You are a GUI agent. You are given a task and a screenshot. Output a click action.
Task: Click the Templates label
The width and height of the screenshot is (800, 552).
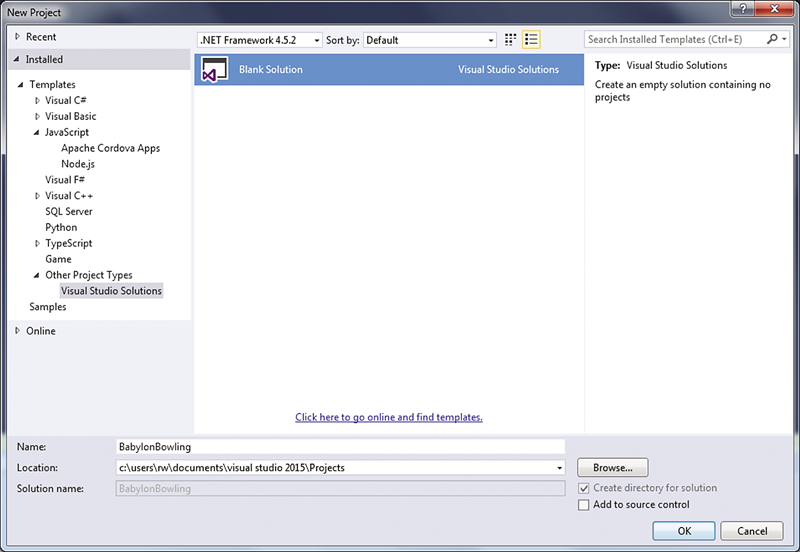53,85
